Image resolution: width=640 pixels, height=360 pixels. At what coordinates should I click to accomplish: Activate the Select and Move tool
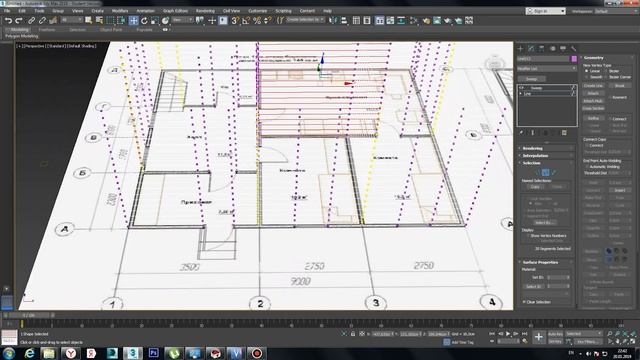[x=133, y=20]
